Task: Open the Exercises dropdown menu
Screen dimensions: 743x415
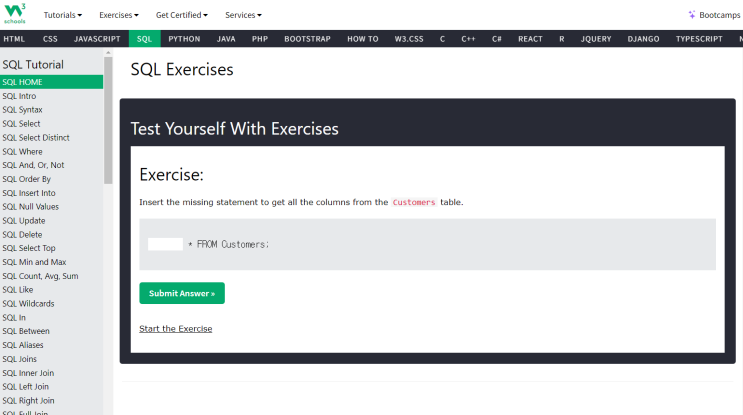Action: [118, 15]
